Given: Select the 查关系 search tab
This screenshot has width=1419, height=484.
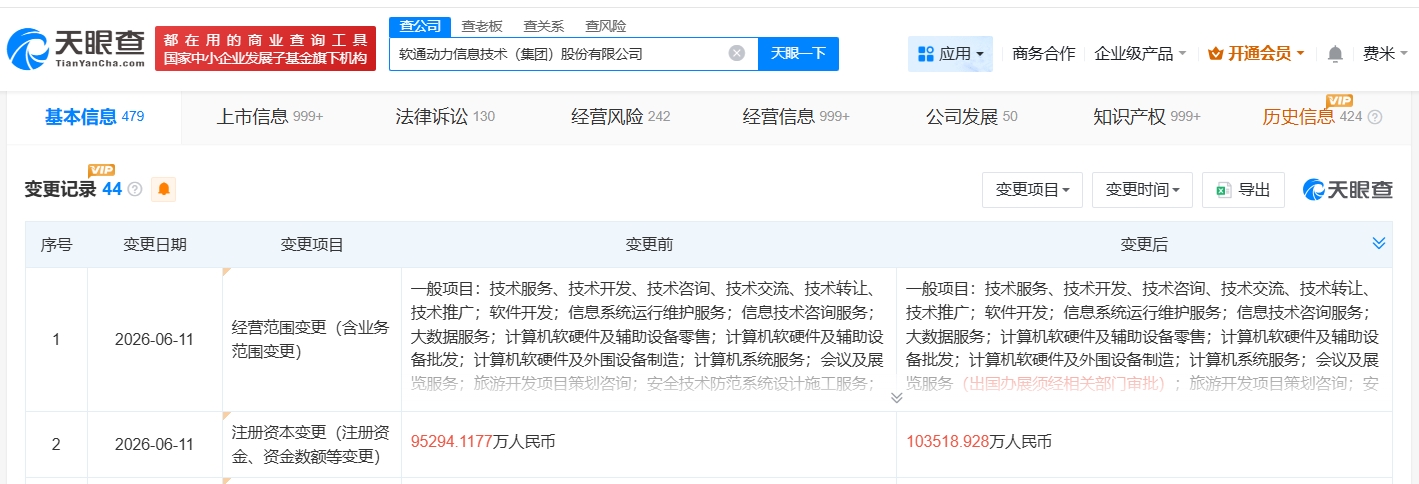Looking at the screenshot, I should click(543, 26).
